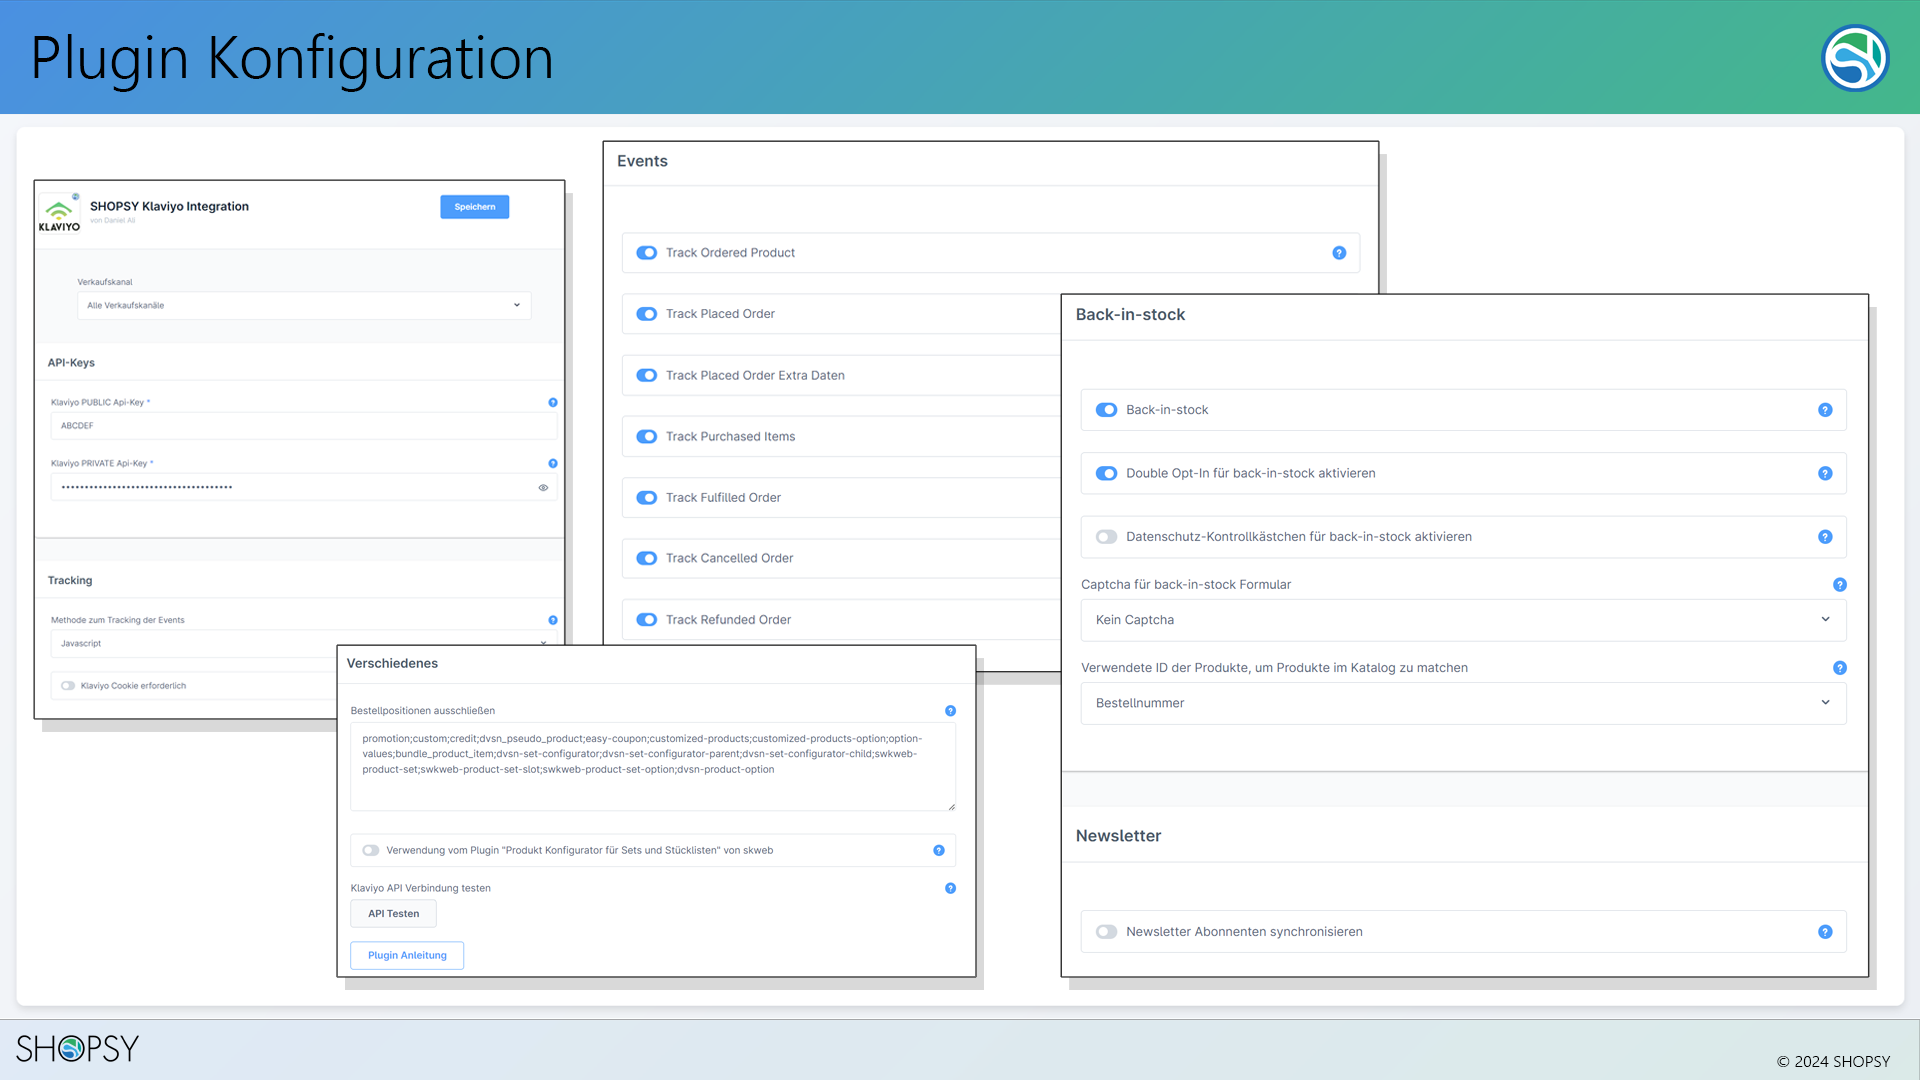Open help for Klaviyo PRIVATE Api-Key
Viewport: 1920px width, 1080px height.
(553, 463)
